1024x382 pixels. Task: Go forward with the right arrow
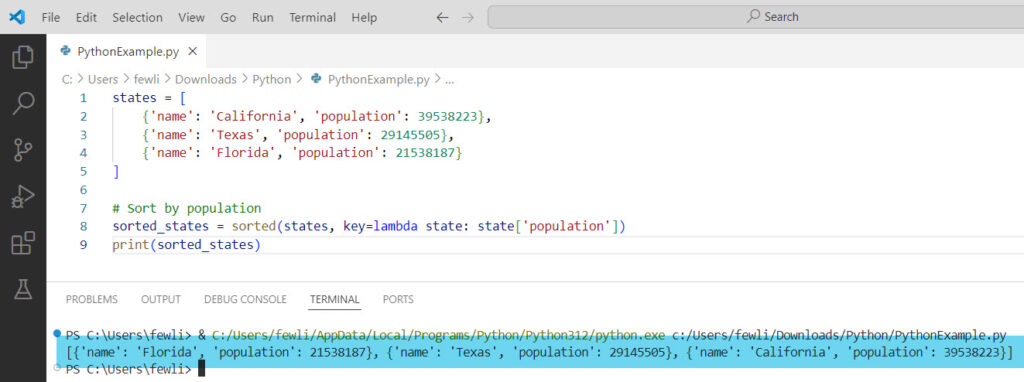coord(468,18)
